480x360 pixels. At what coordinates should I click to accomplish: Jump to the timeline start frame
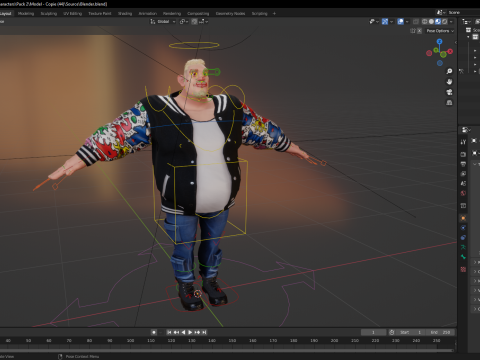point(169,332)
